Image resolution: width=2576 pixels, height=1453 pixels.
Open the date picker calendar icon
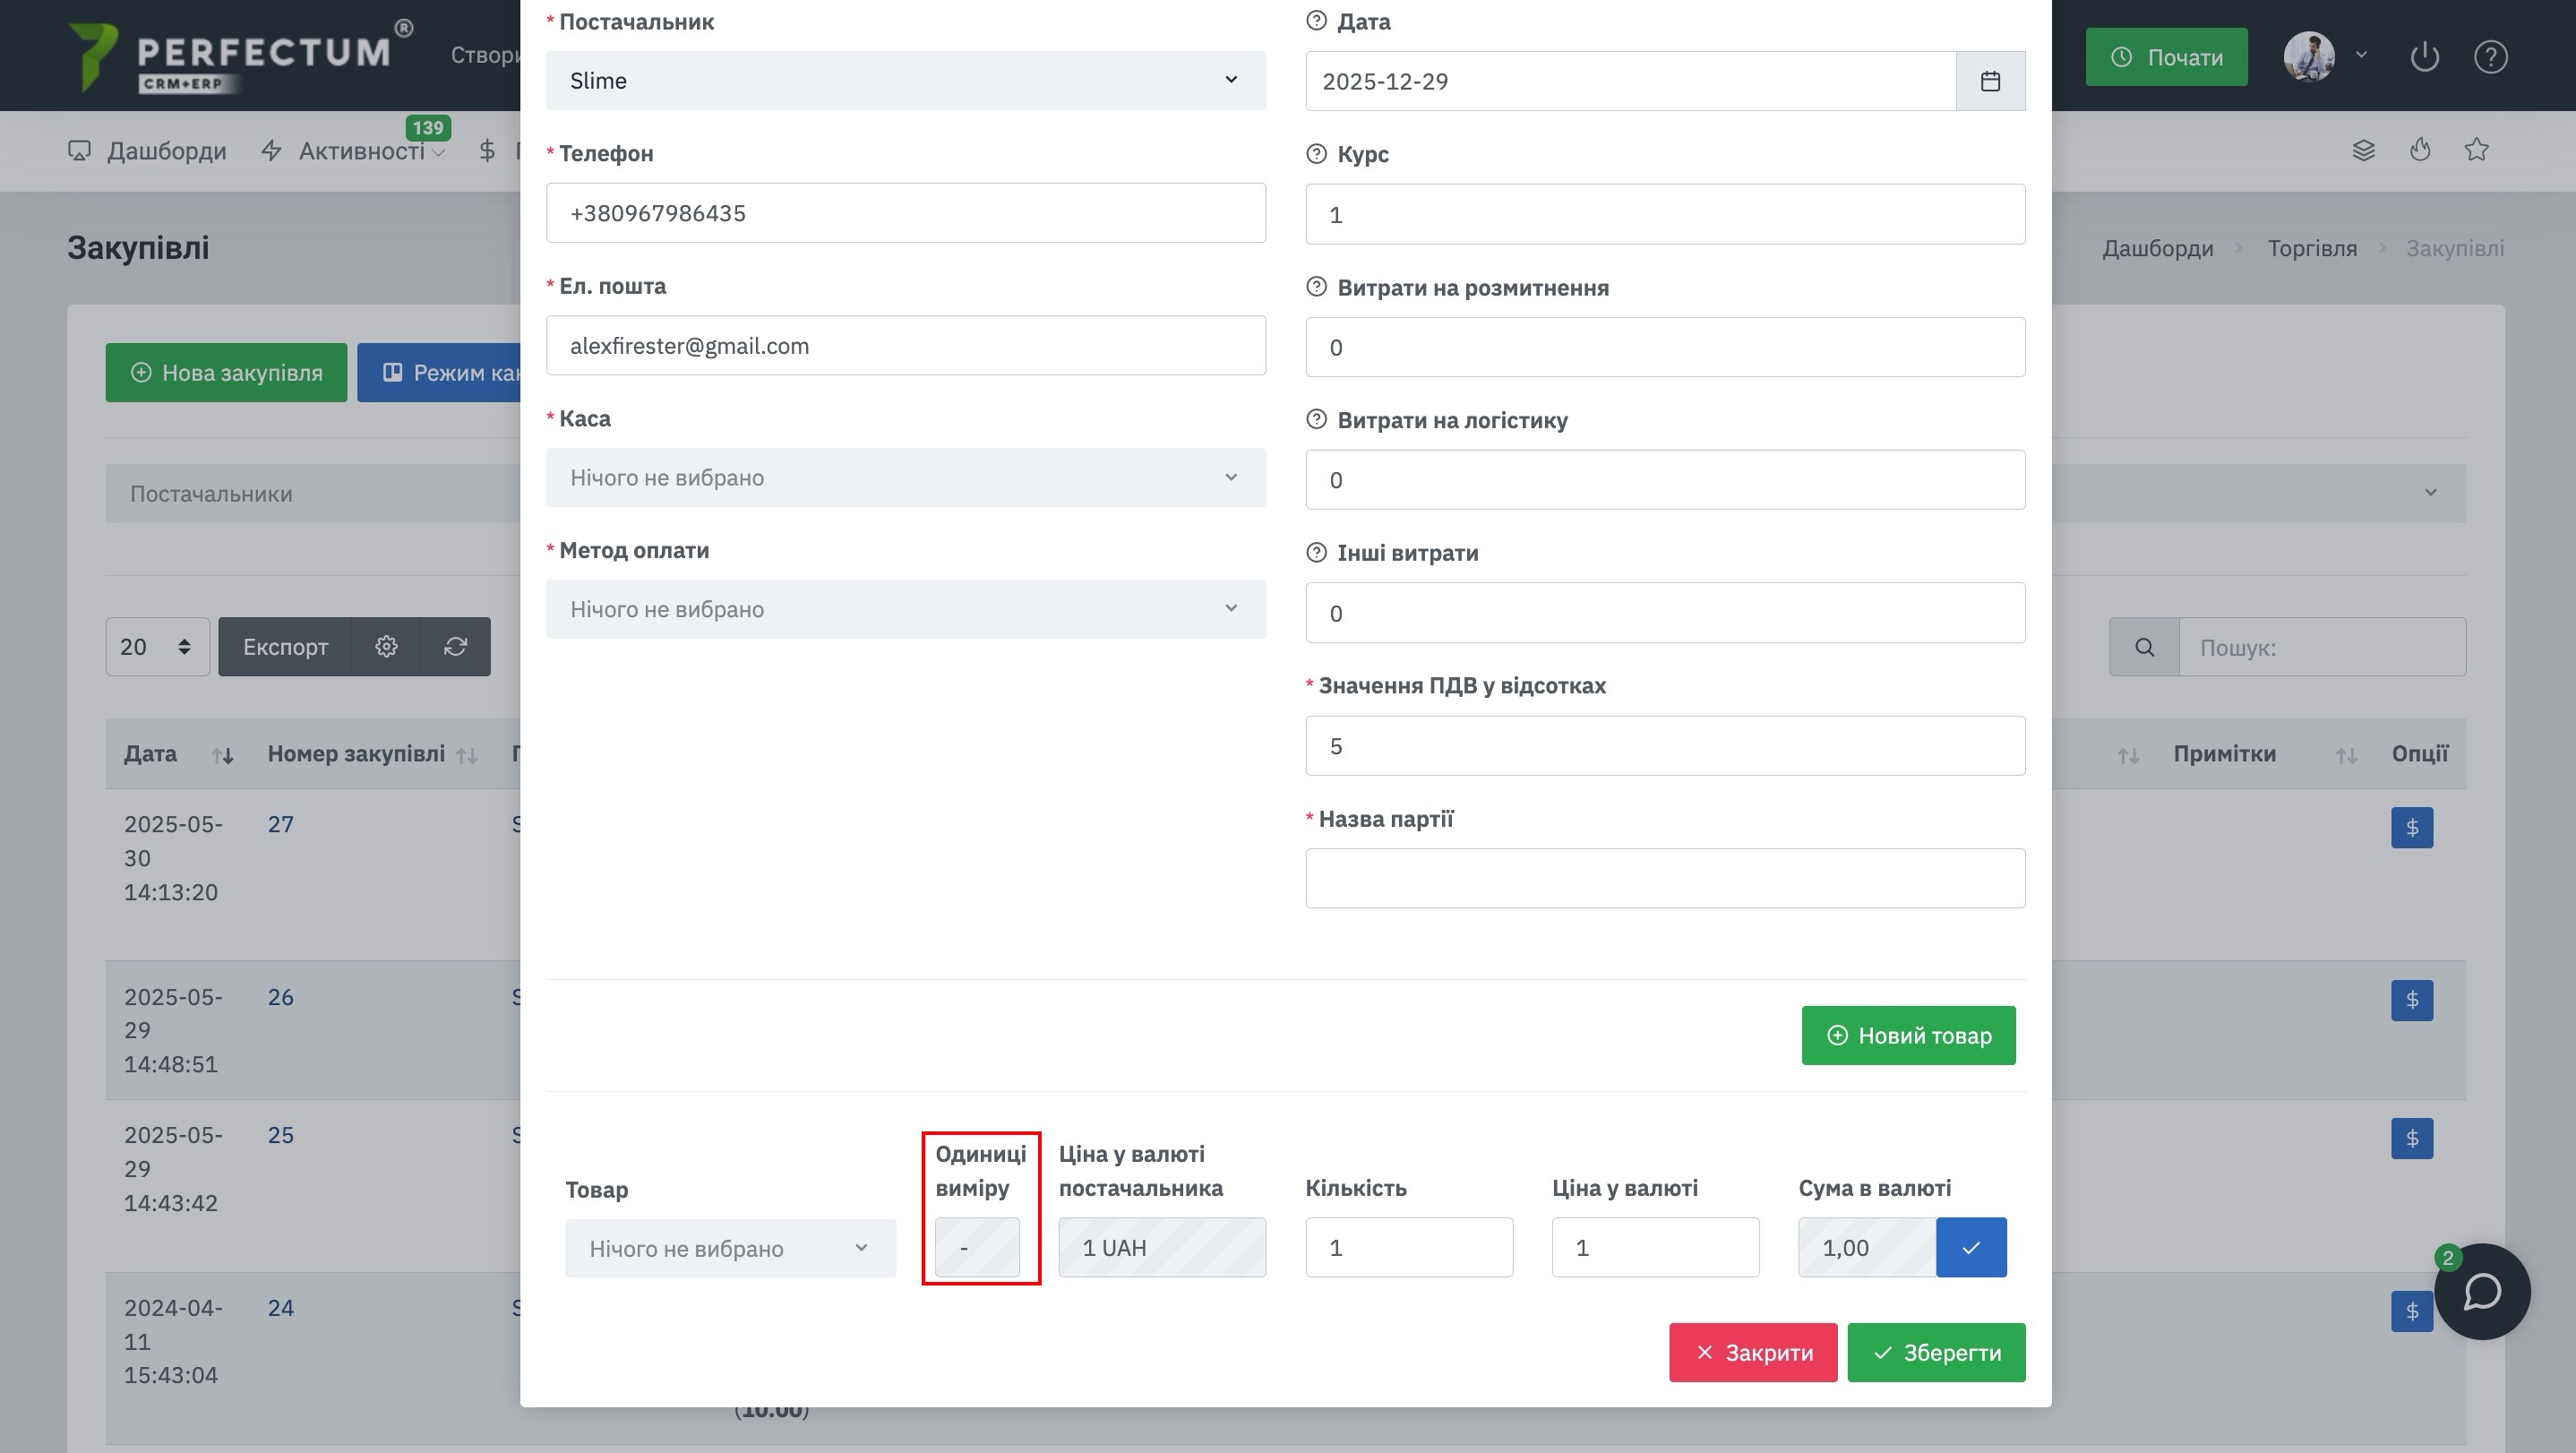pos(1990,81)
